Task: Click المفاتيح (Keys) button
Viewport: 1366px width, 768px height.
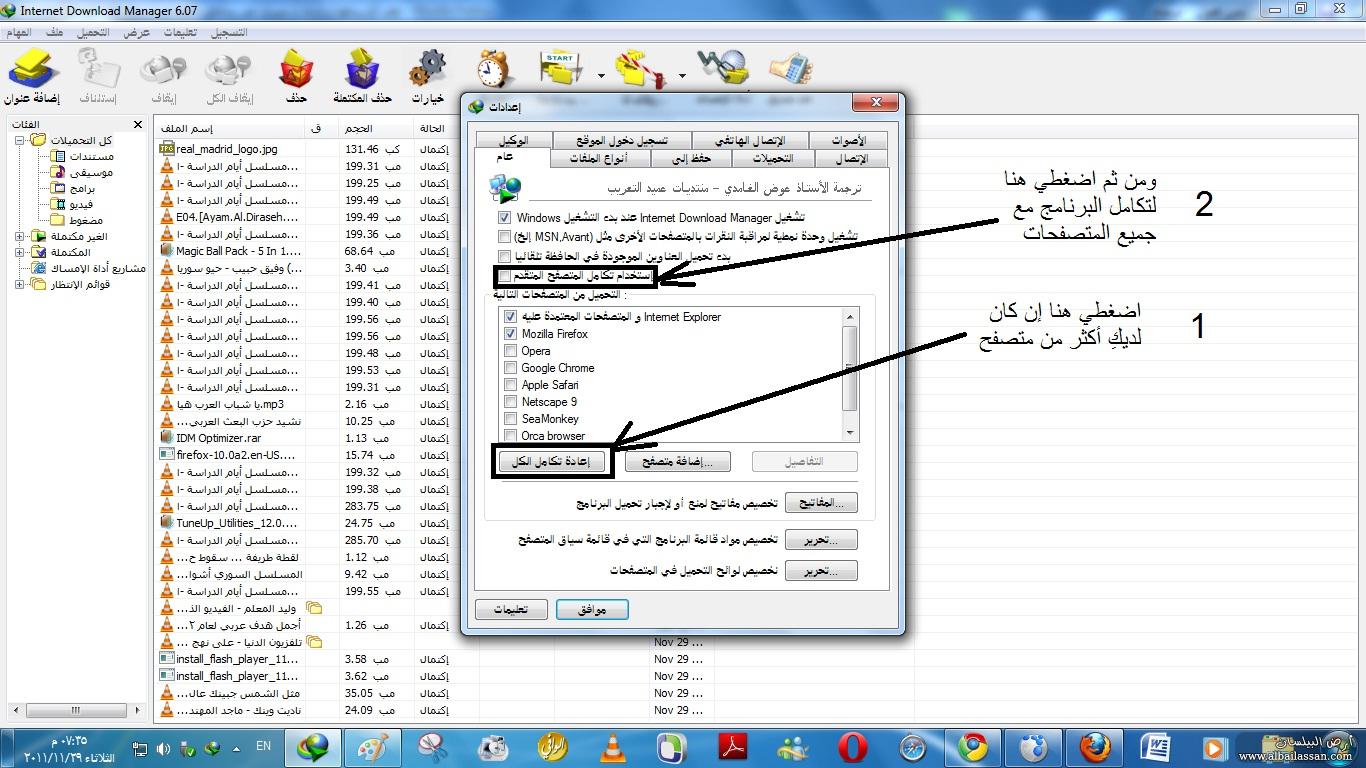Action: click(822, 503)
